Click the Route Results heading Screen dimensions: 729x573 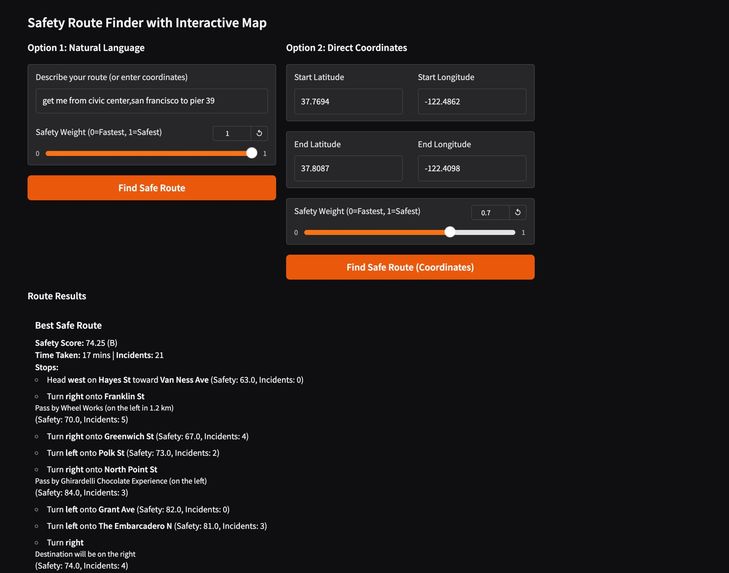(x=57, y=296)
